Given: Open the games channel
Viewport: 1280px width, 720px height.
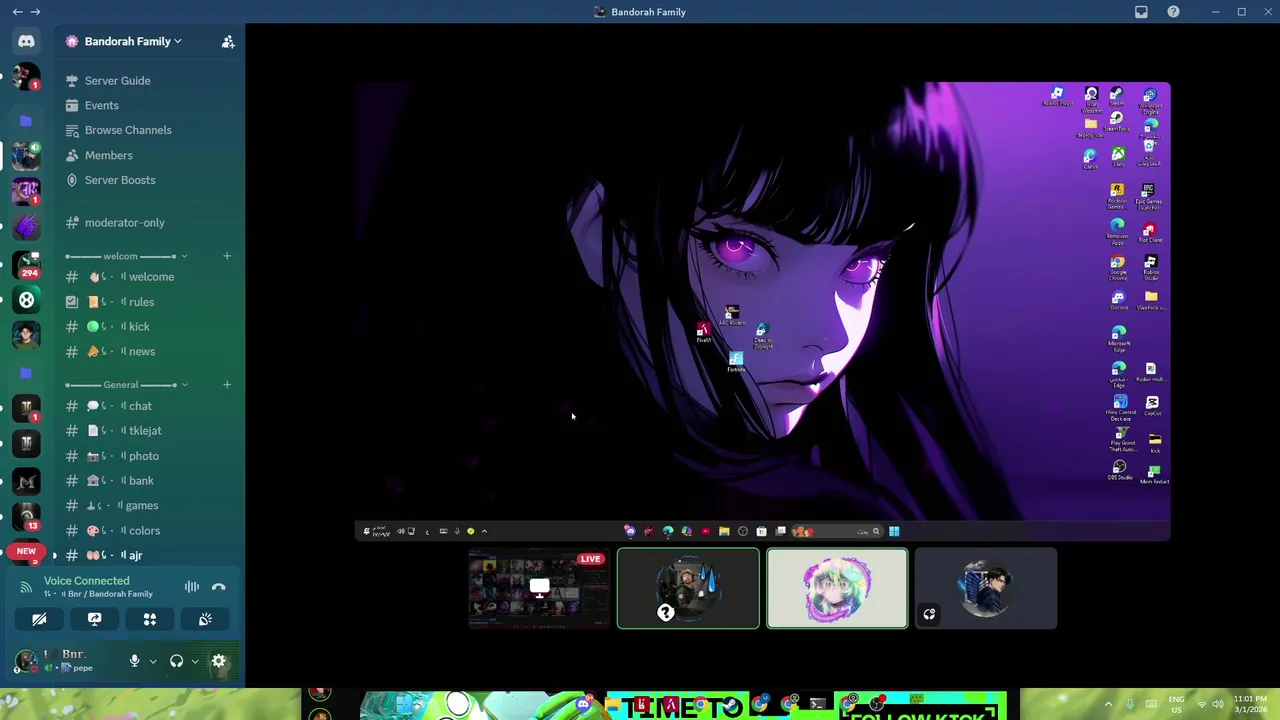Looking at the screenshot, I should [146, 506].
